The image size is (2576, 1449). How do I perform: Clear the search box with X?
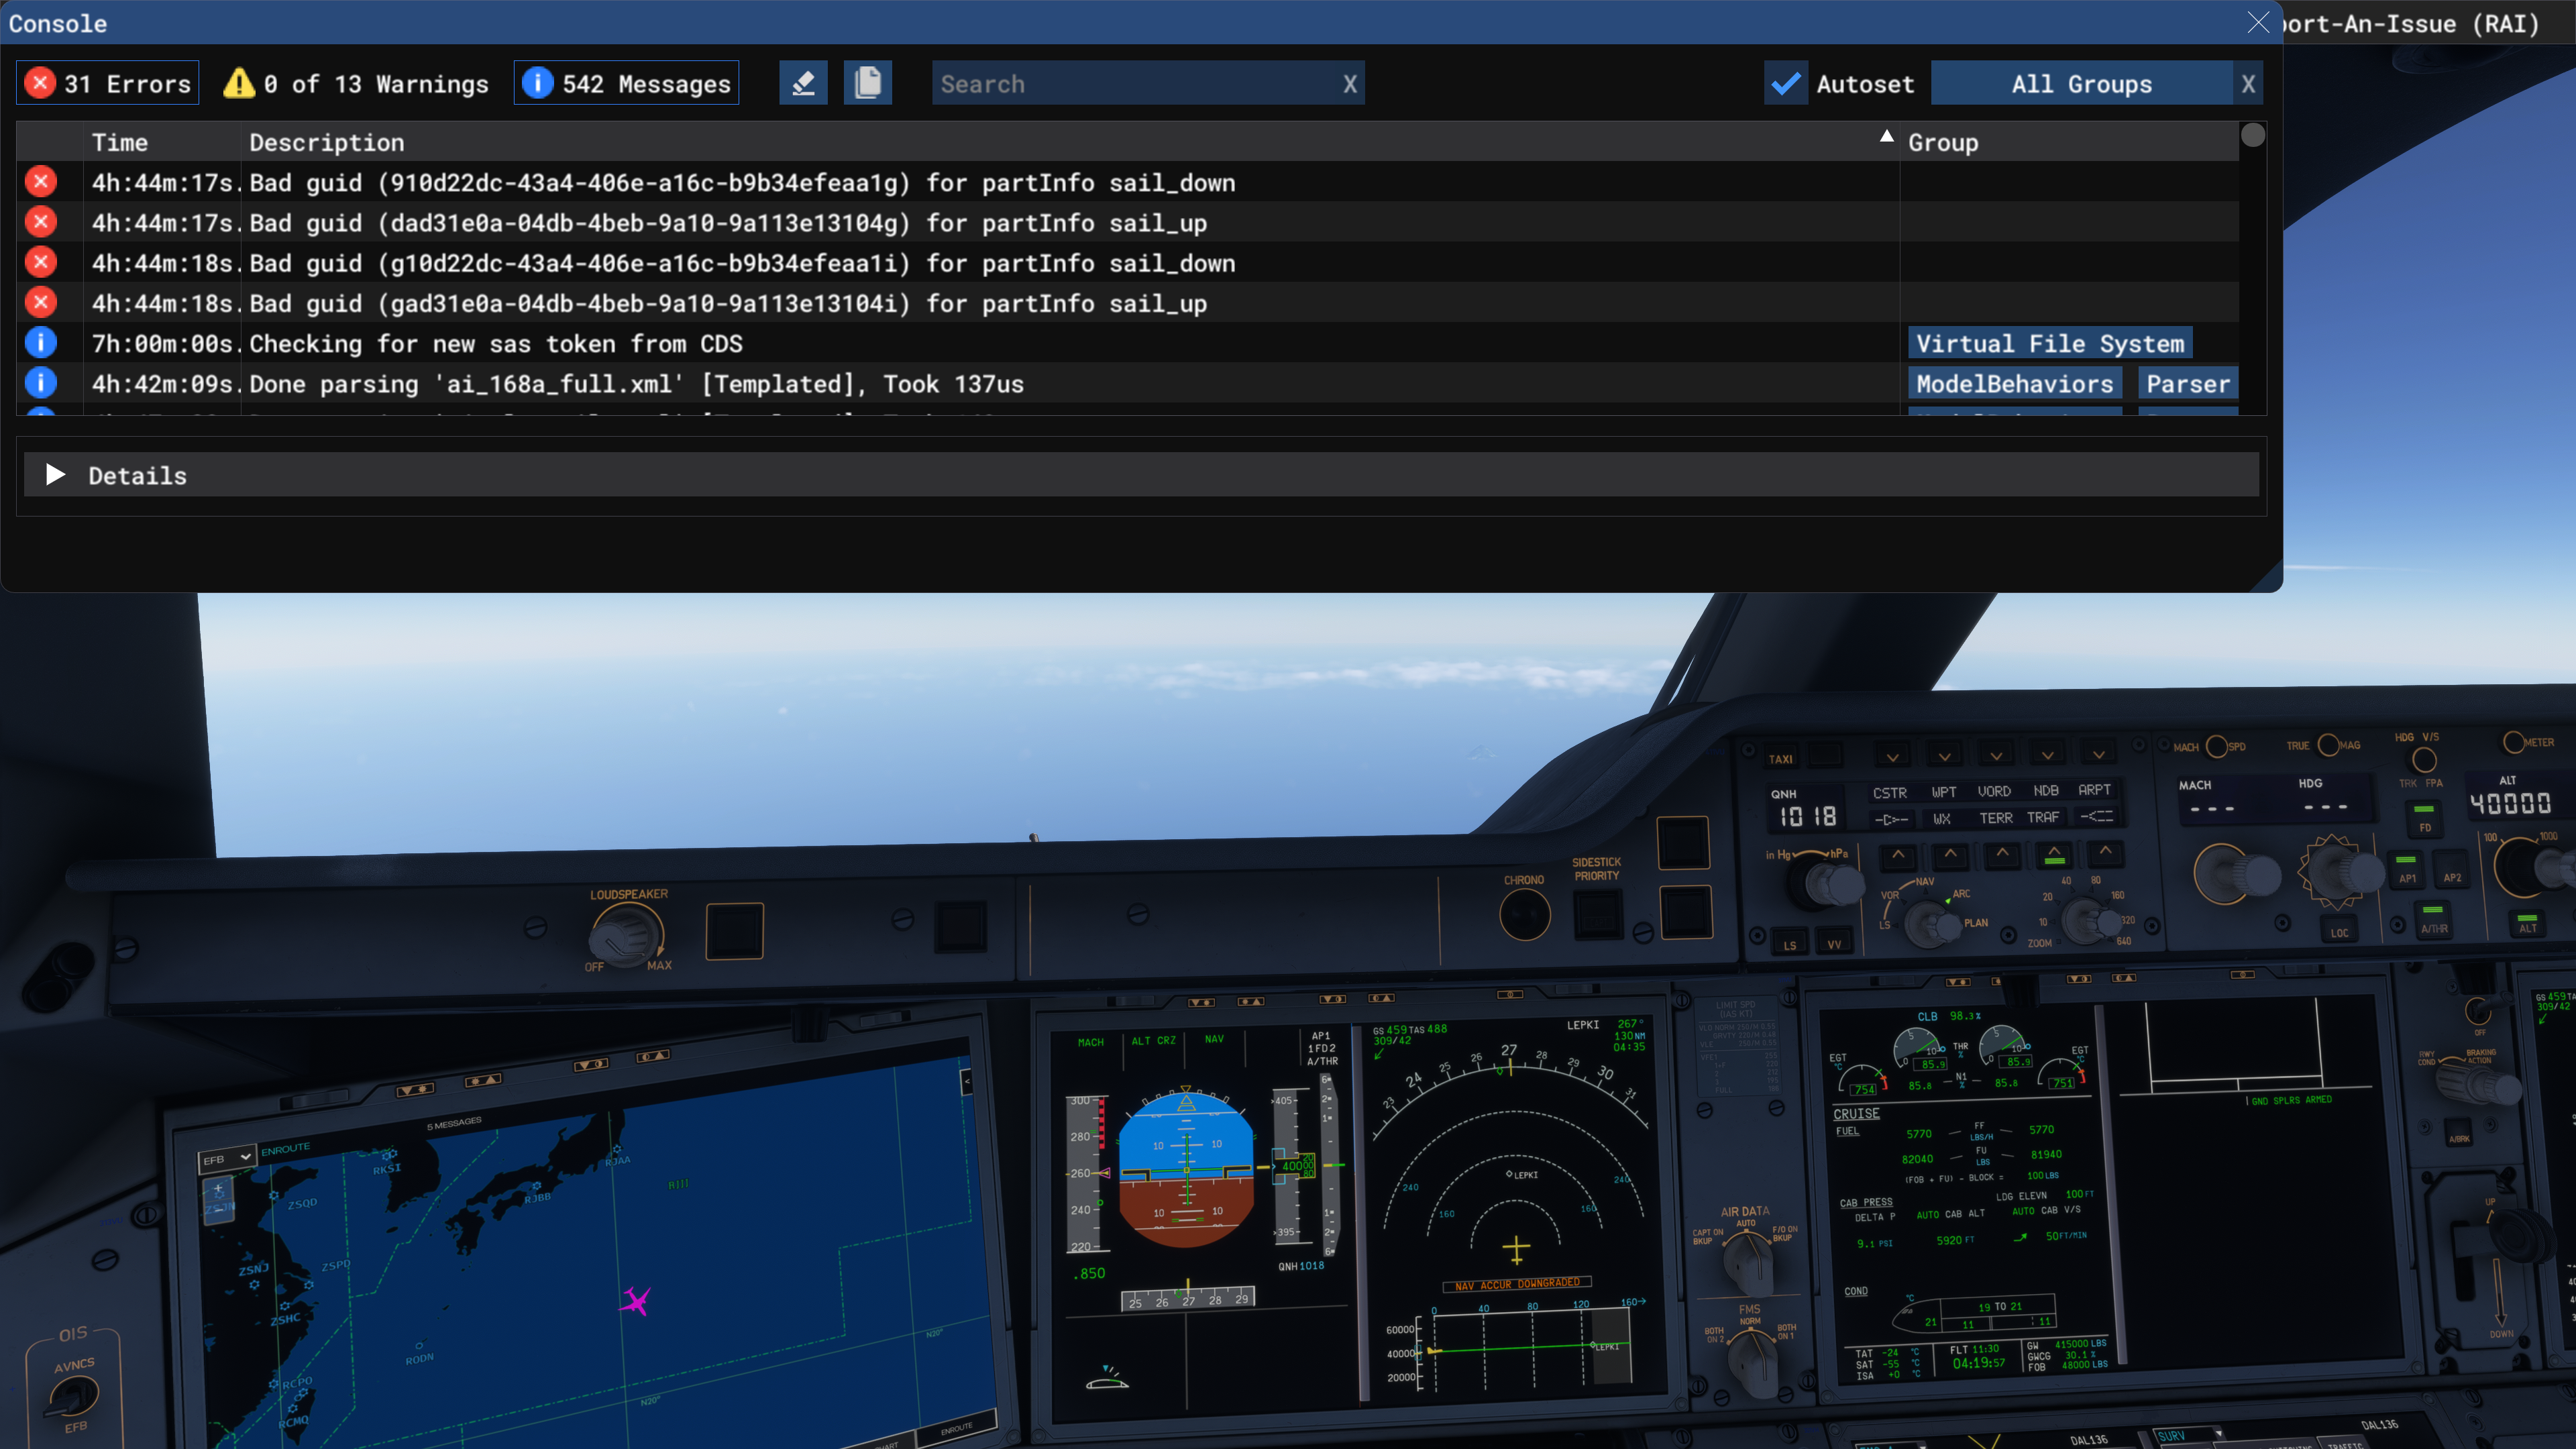1350,83
